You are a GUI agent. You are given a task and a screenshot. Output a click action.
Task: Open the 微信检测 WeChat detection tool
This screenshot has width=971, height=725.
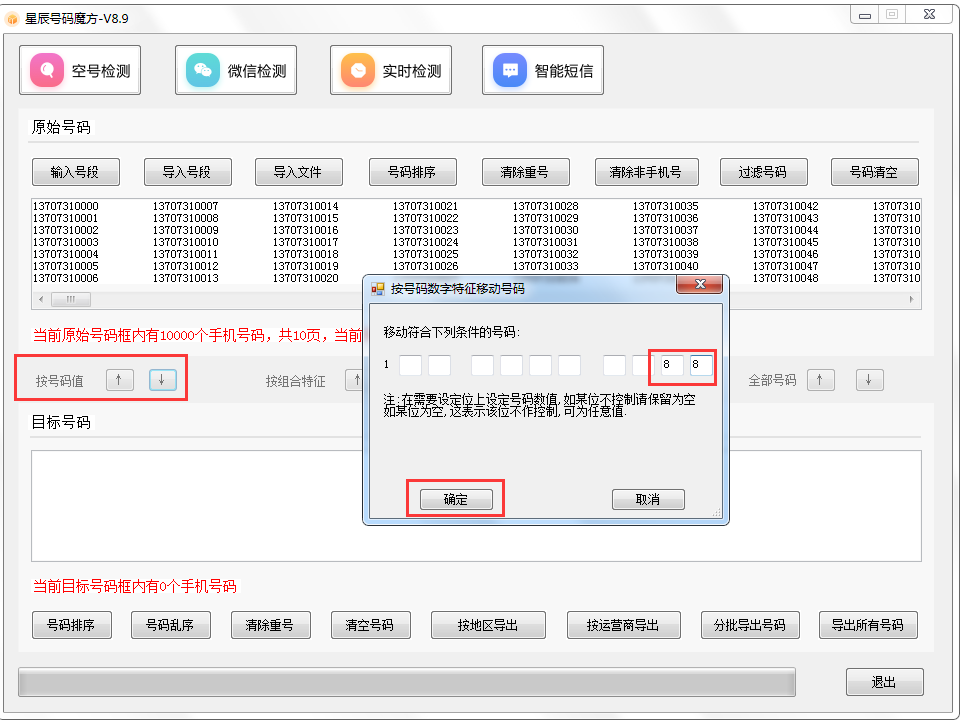coord(235,69)
